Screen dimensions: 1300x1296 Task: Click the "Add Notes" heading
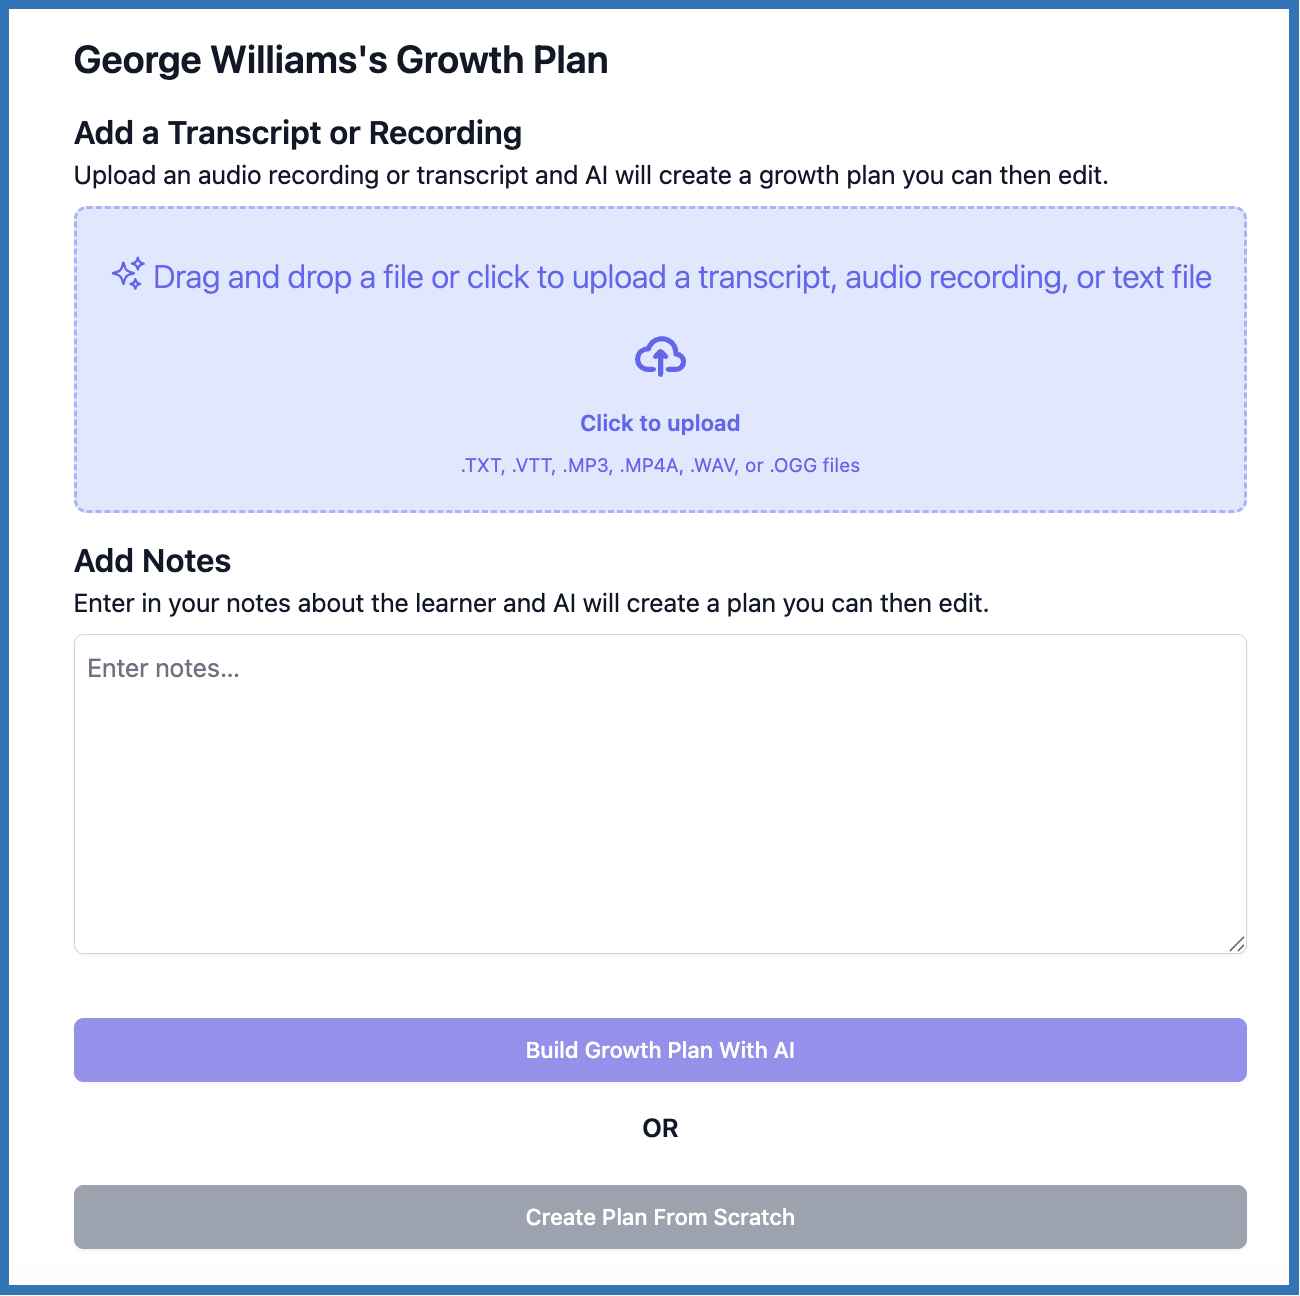152,561
